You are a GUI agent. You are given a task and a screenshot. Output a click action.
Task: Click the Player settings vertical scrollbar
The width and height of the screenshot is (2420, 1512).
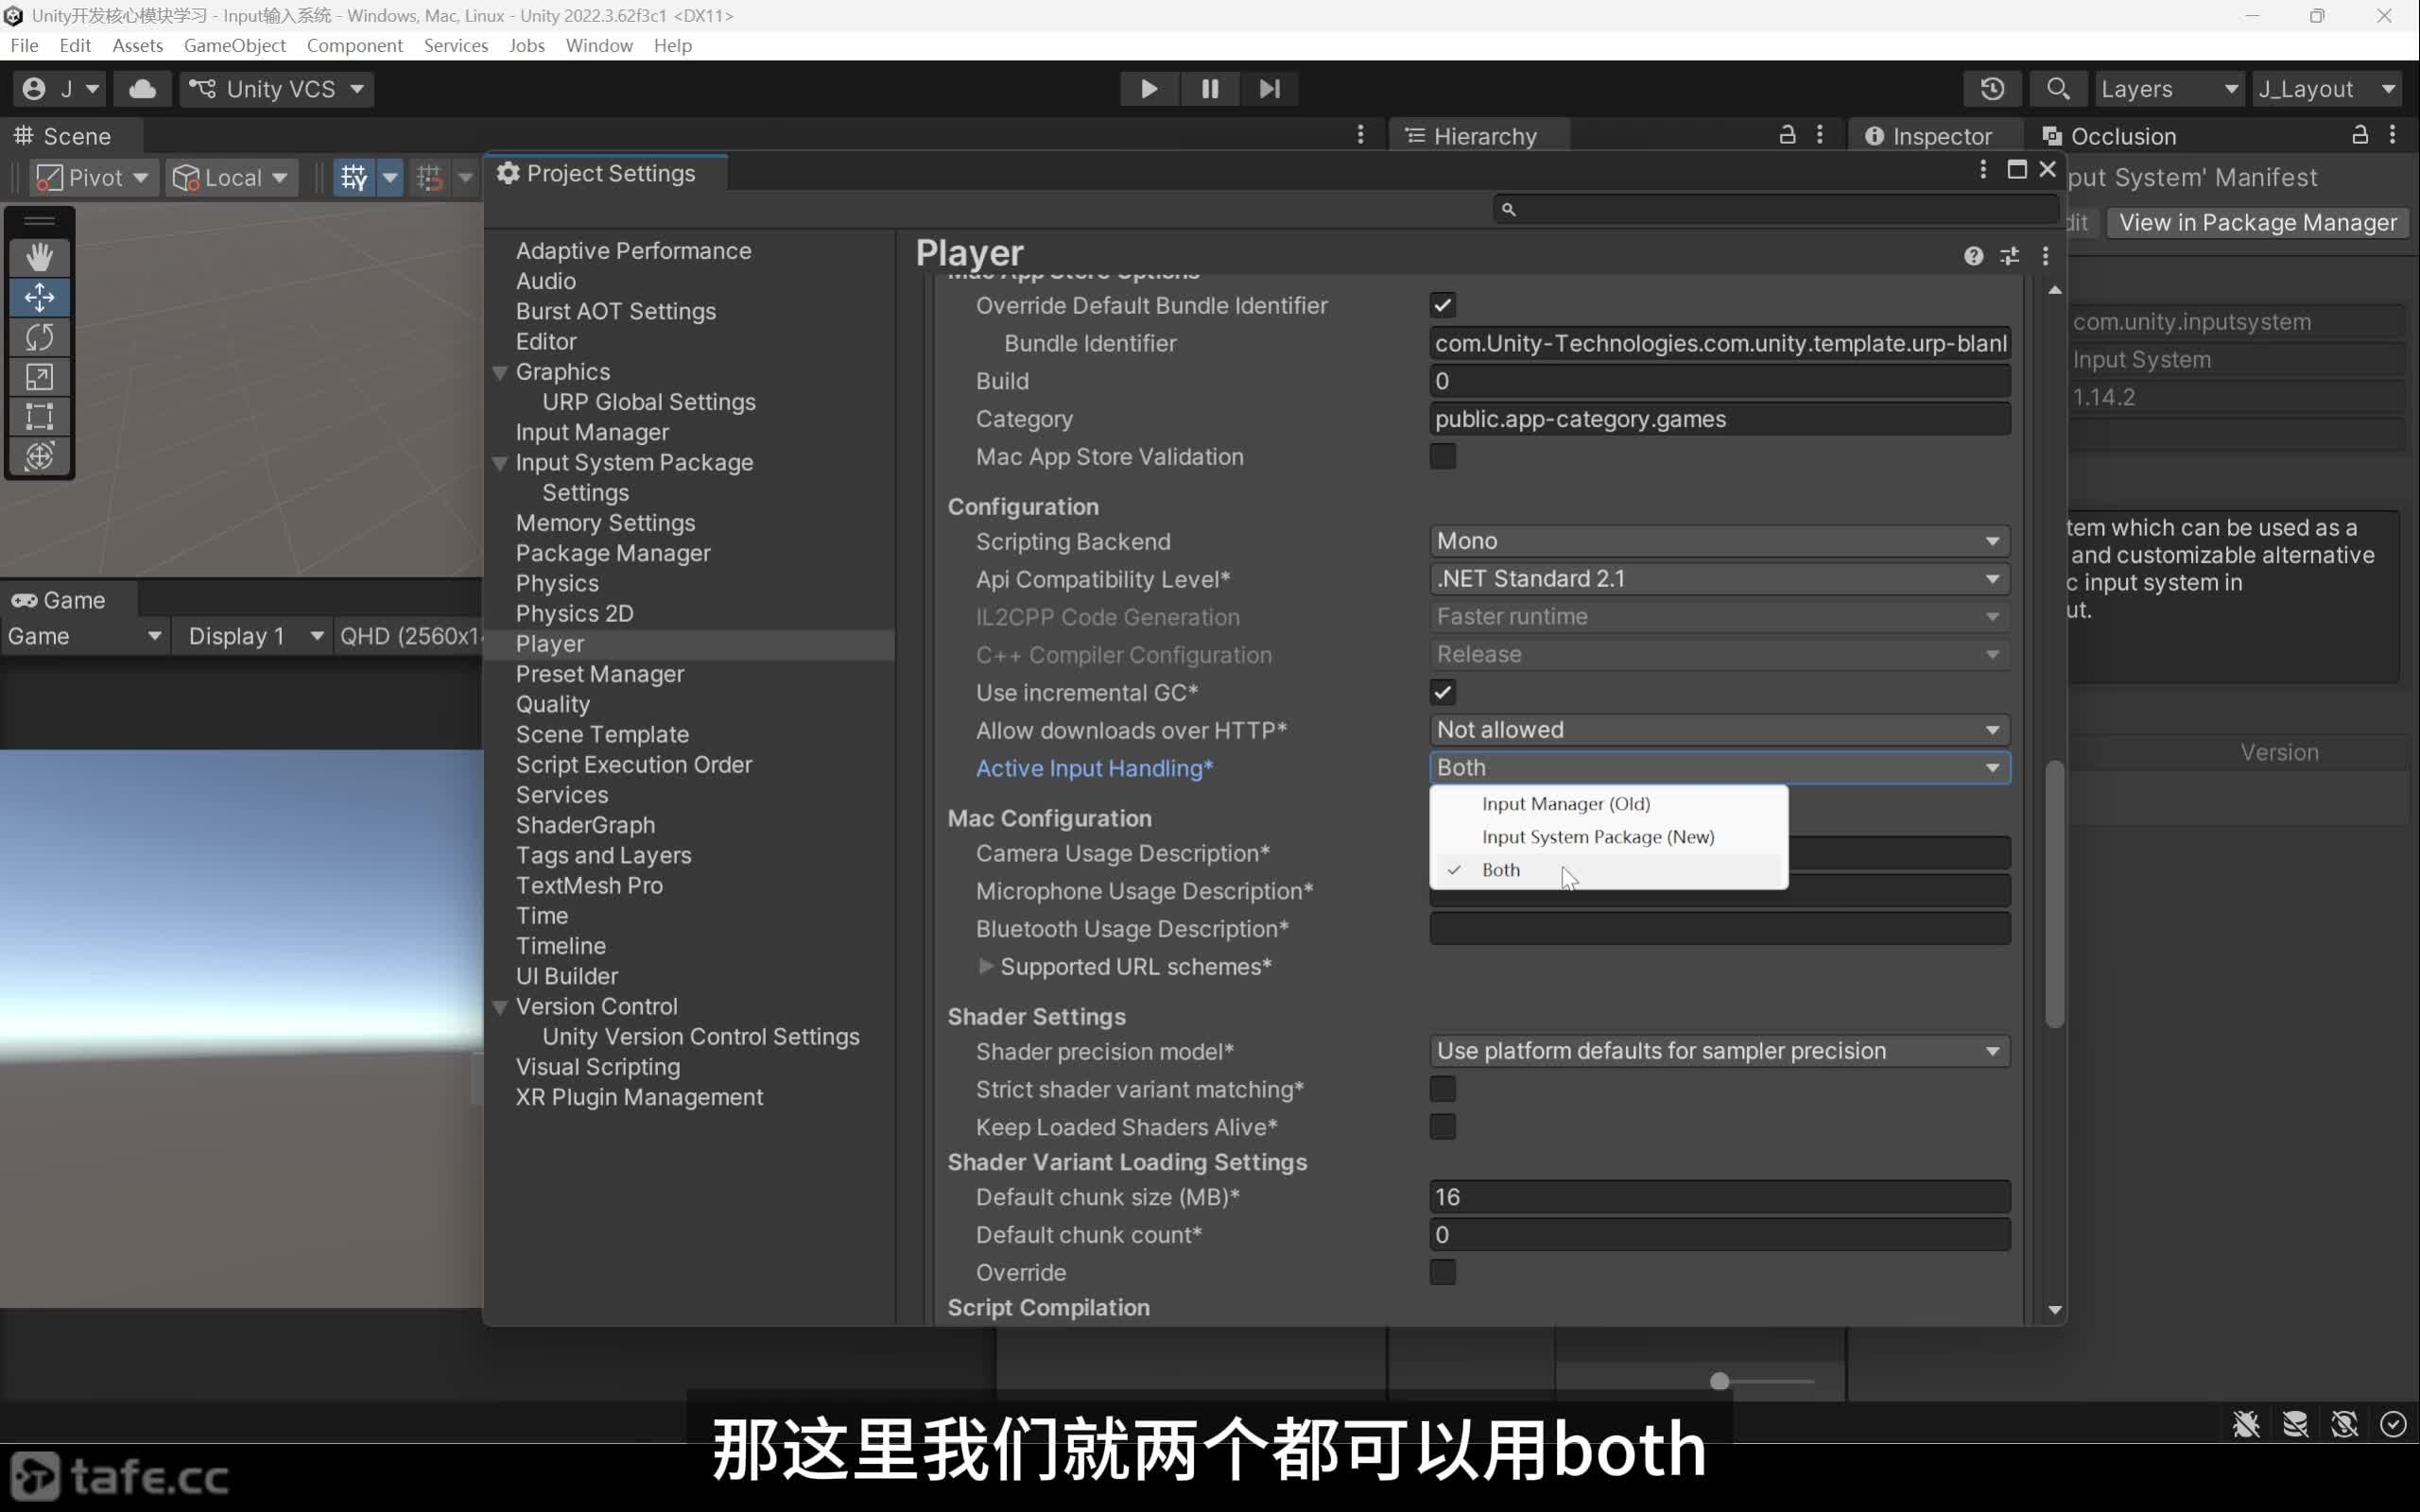[2055, 894]
